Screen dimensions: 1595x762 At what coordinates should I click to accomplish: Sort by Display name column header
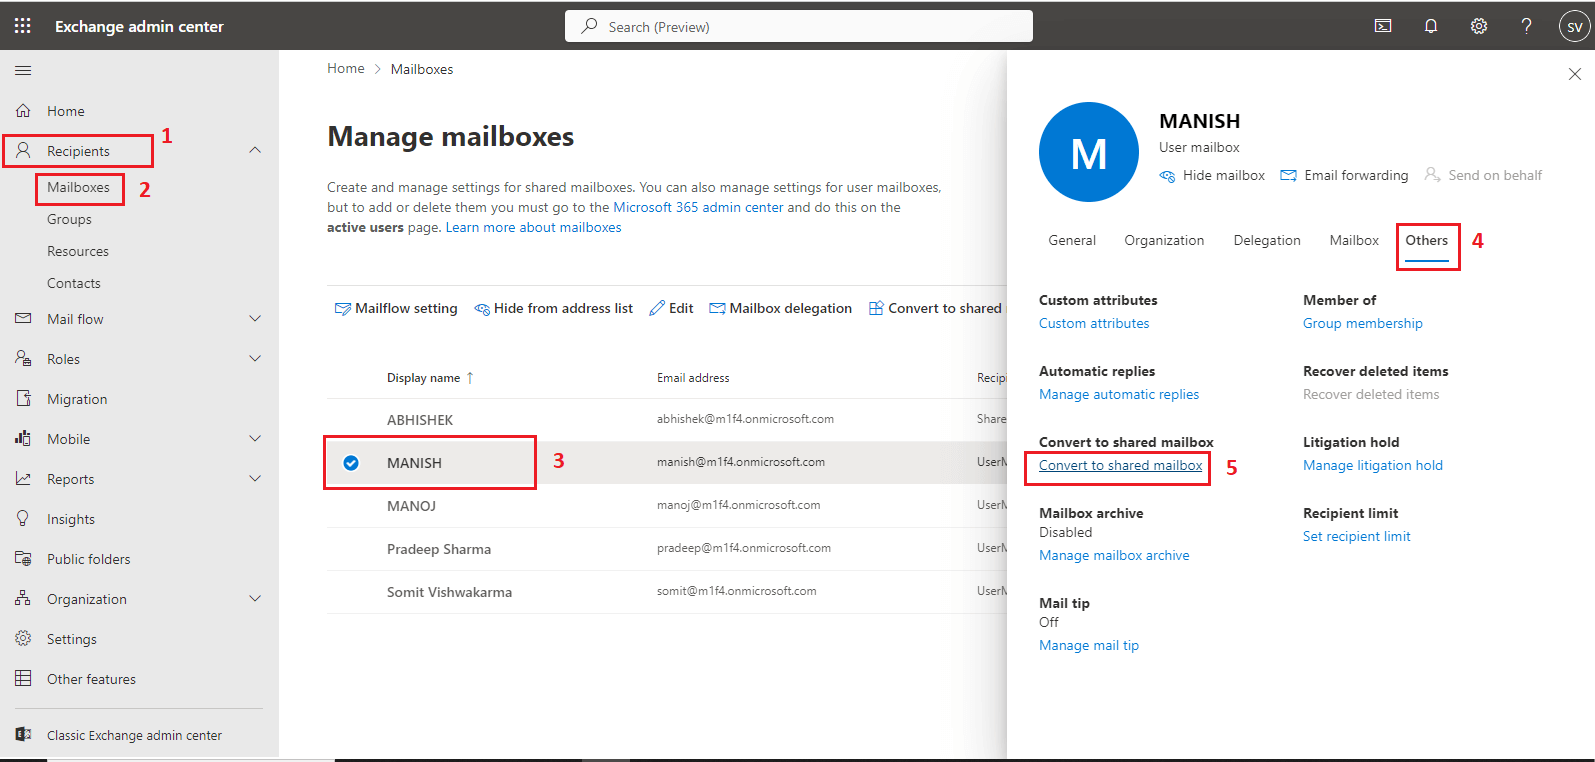[424, 378]
